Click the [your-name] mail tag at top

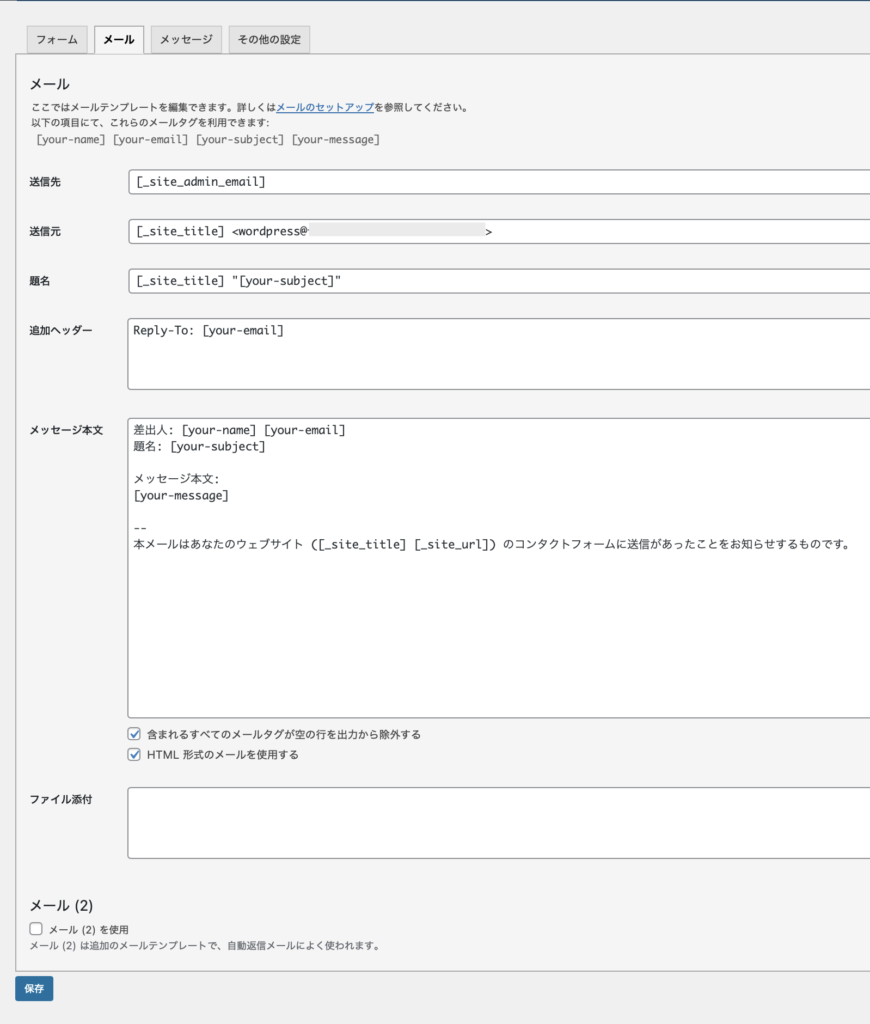(x=70, y=139)
